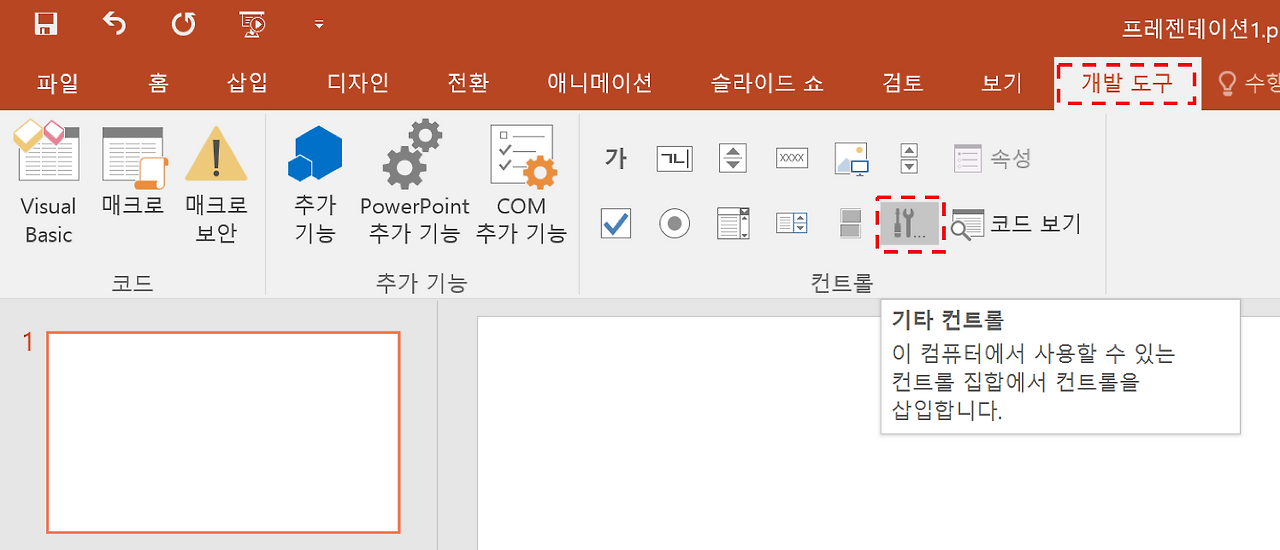
Task: Insert a command button control
Action: tap(792, 158)
